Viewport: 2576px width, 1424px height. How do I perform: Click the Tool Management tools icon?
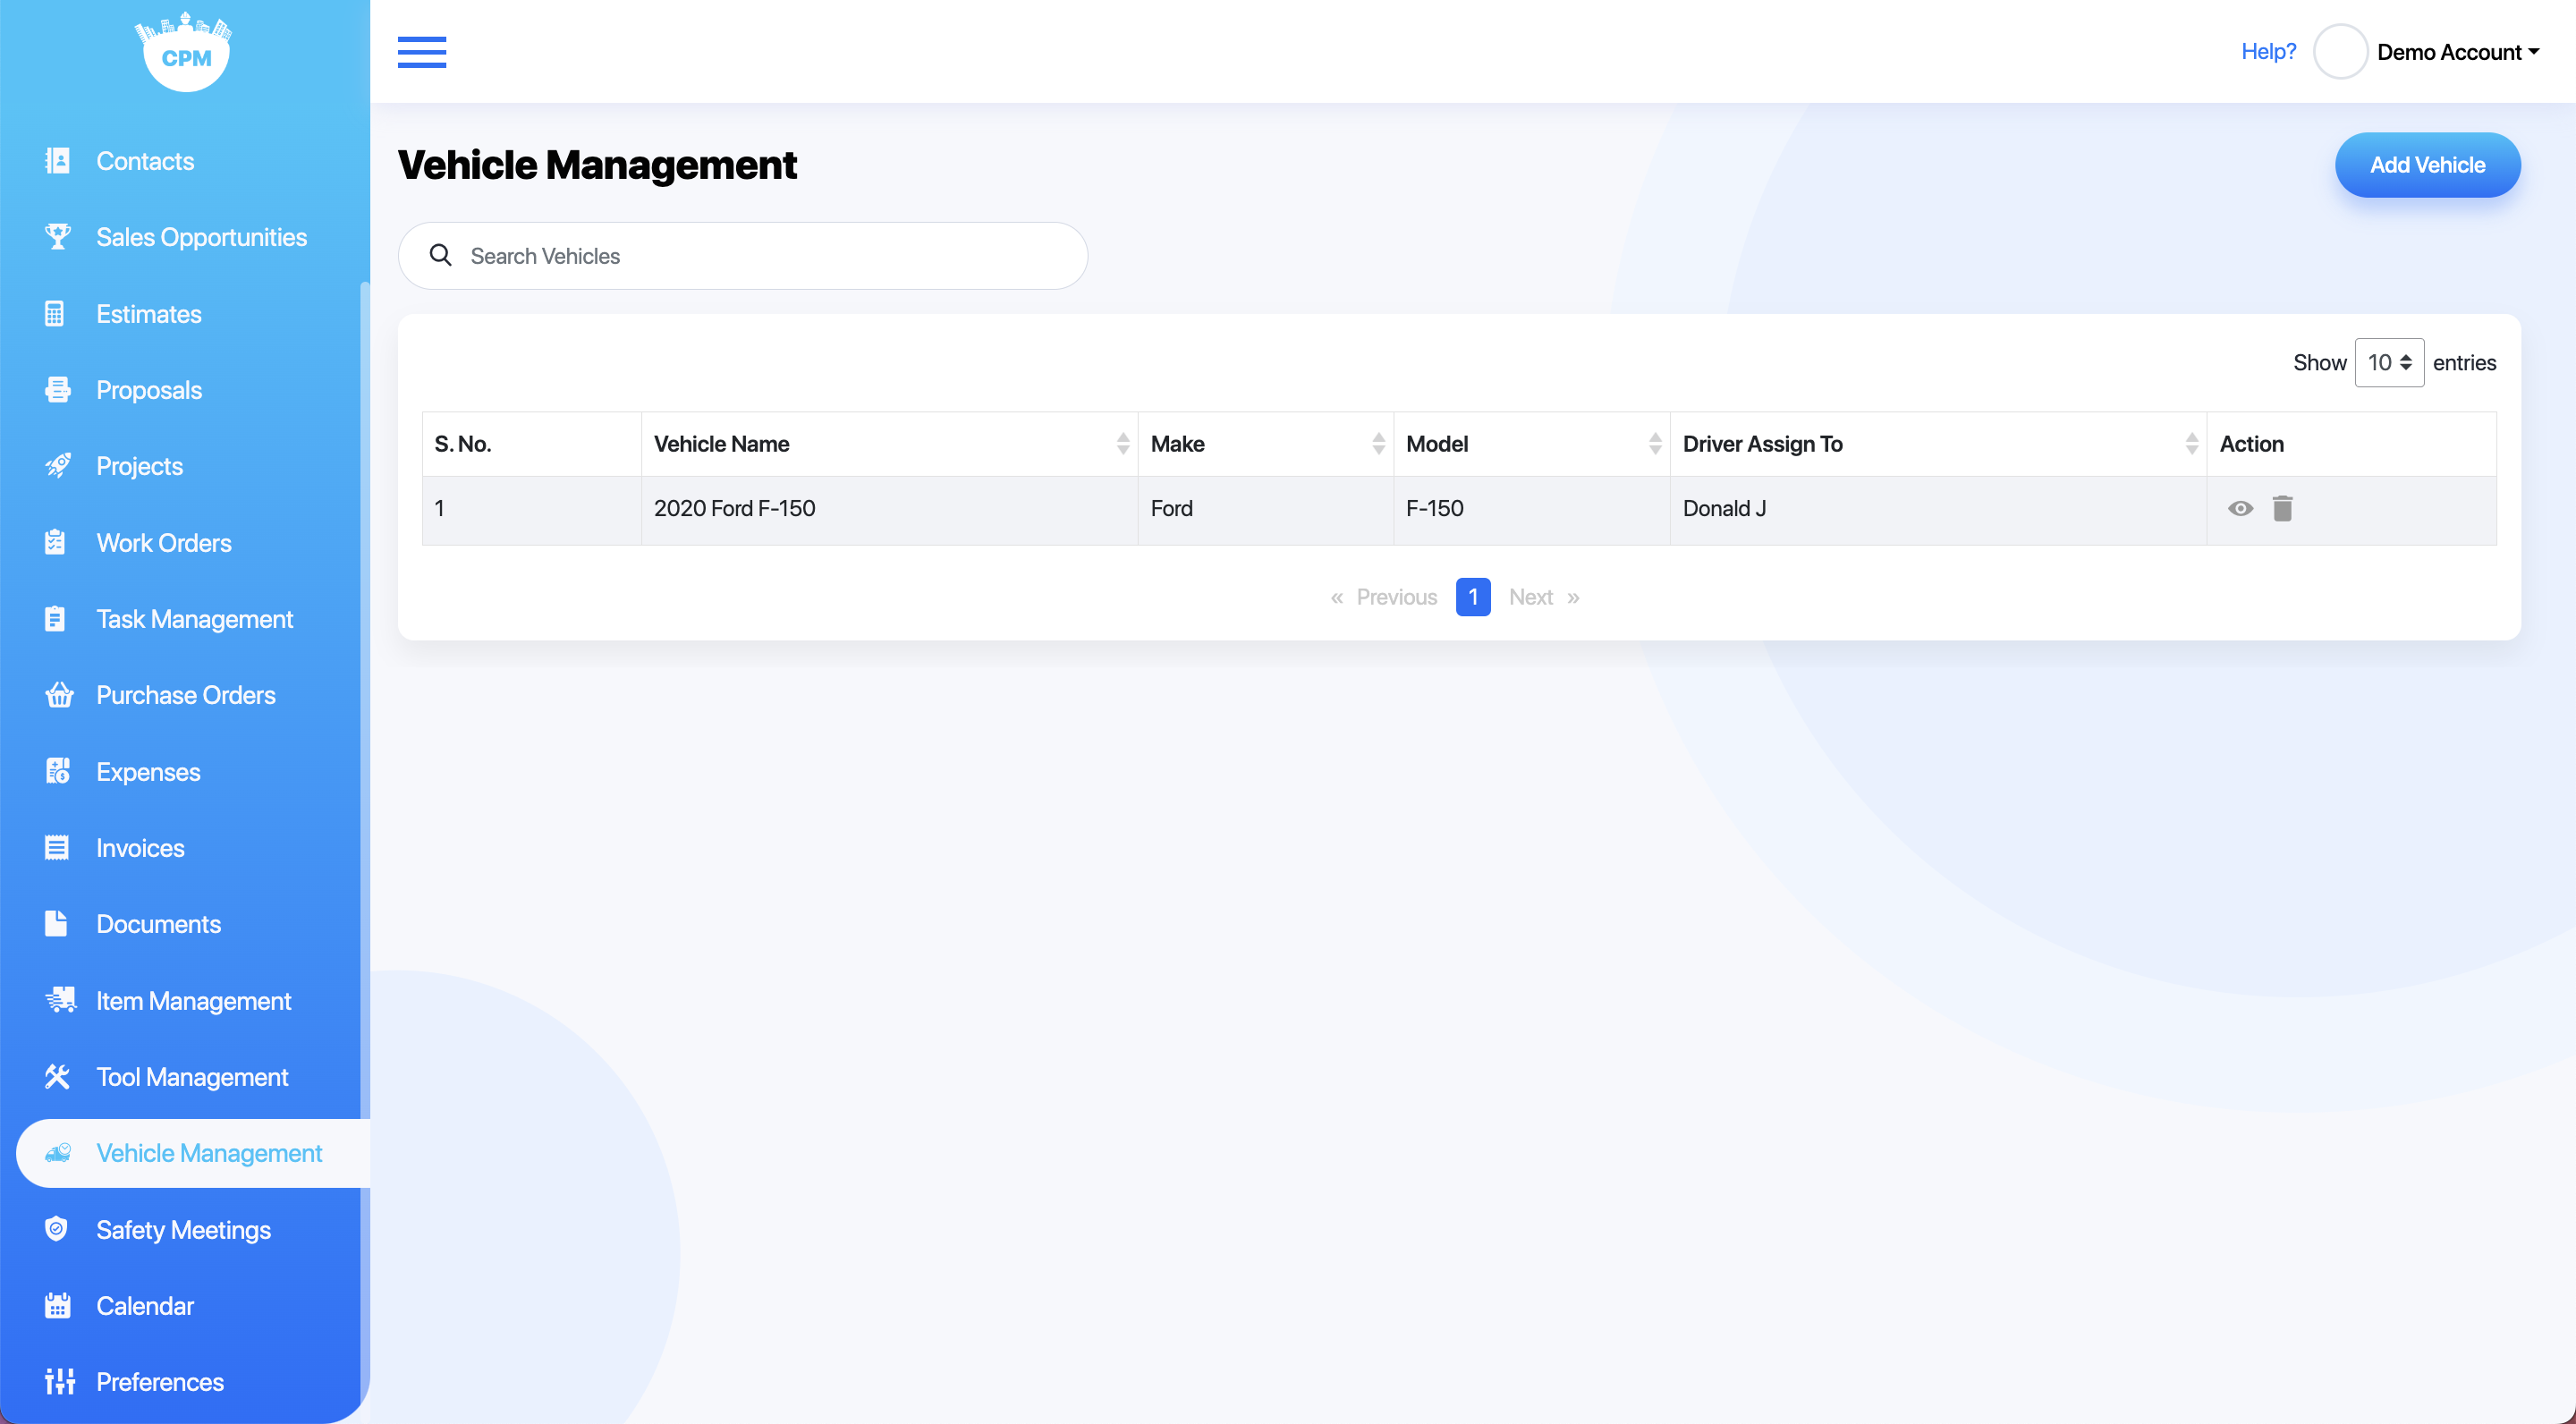point(57,1076)
